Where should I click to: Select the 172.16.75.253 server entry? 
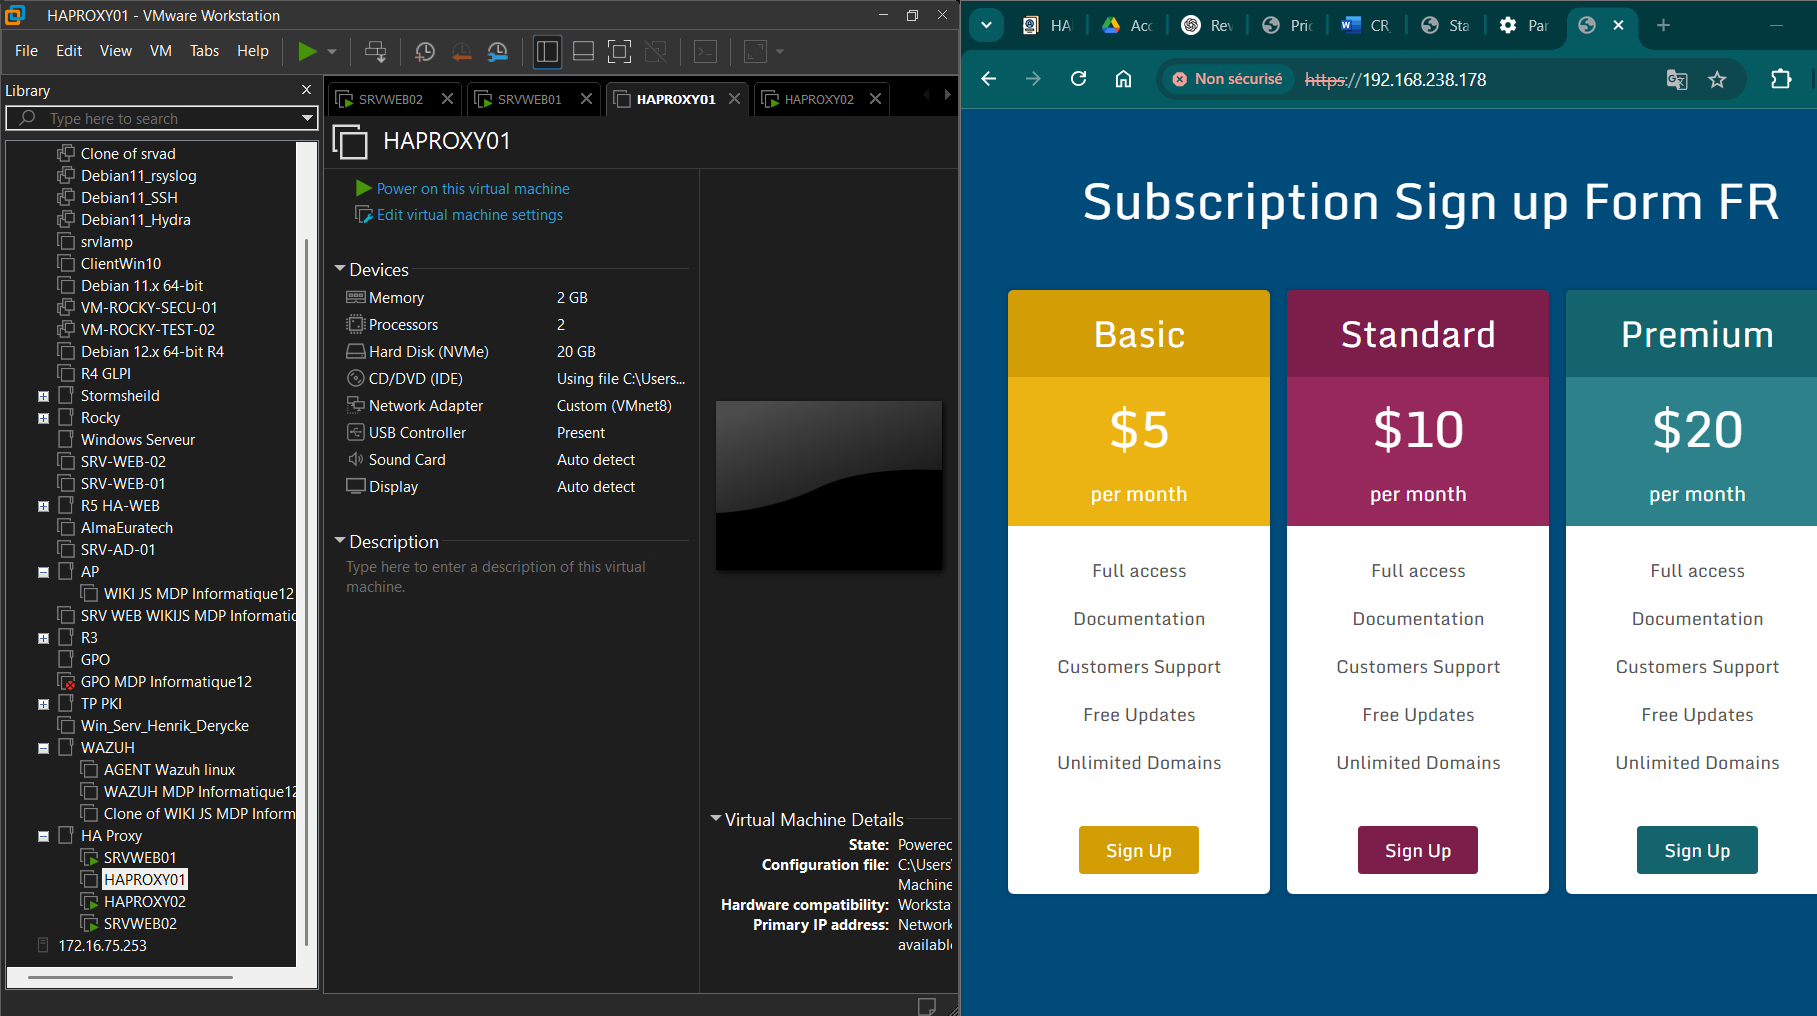(102, 946)
